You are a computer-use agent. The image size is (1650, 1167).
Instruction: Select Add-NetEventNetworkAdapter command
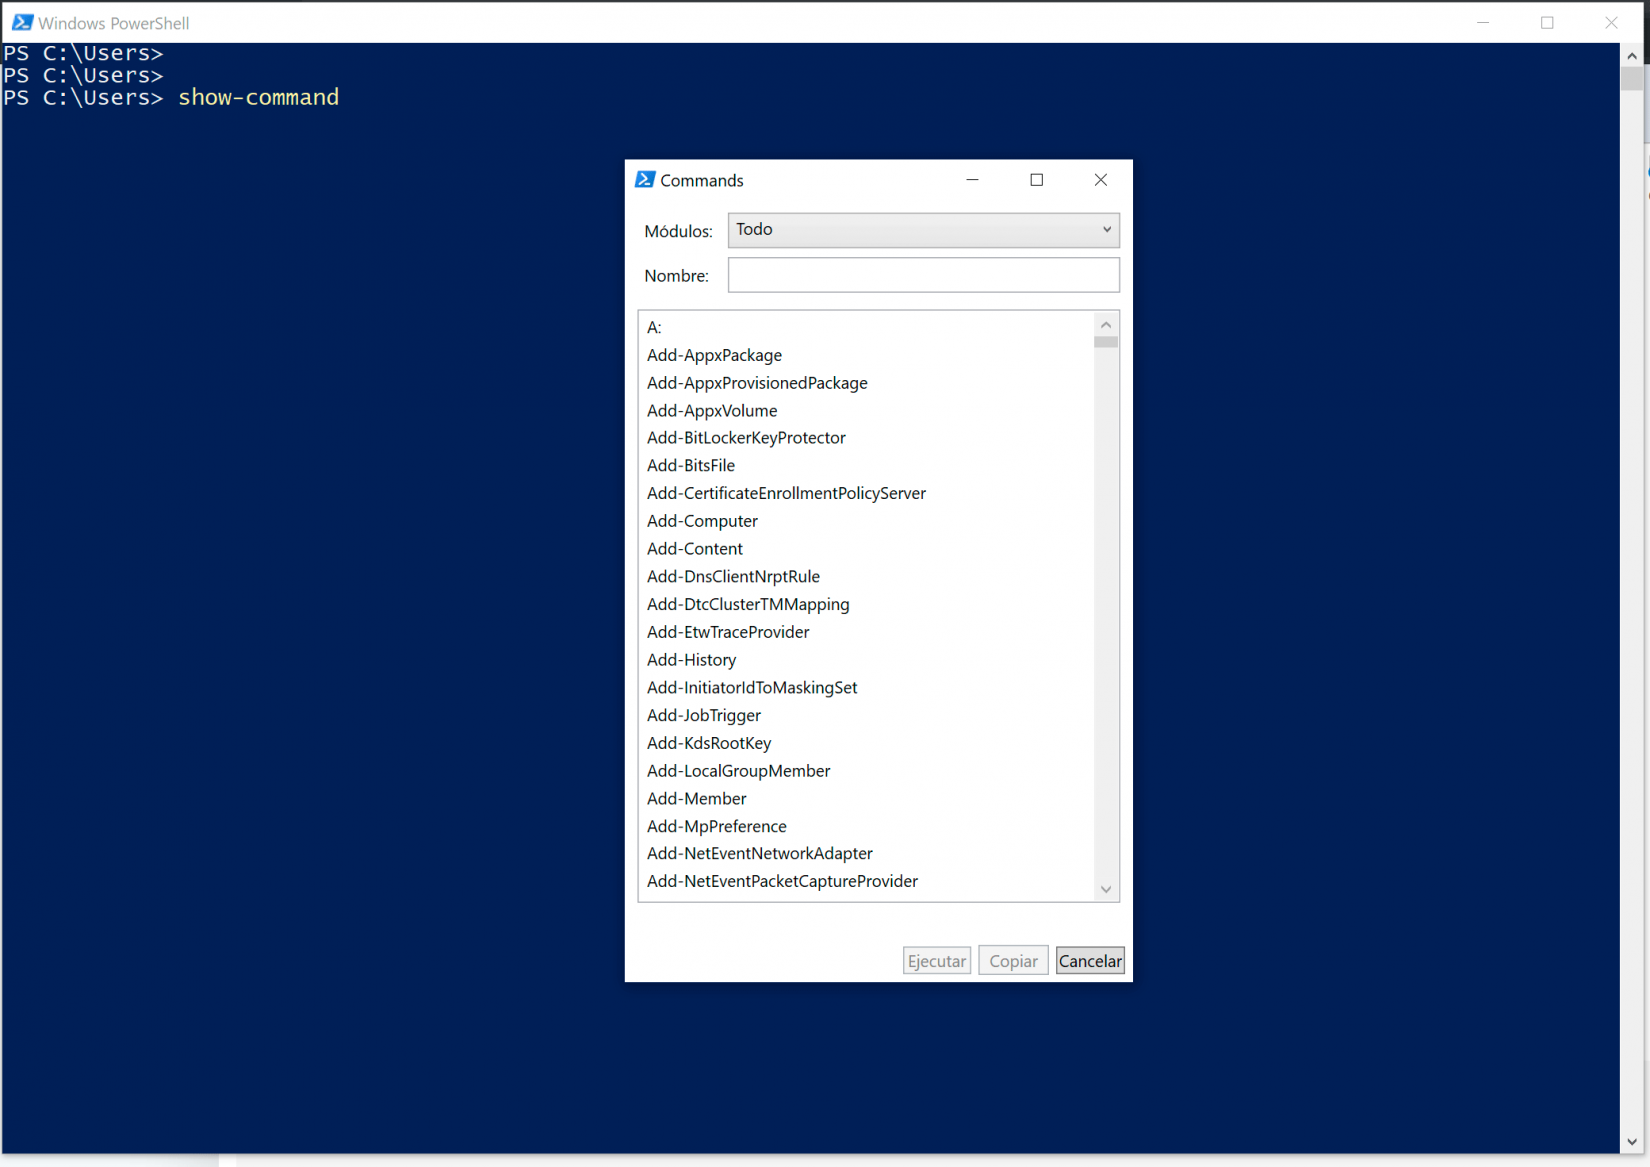(x=760, y=854)
